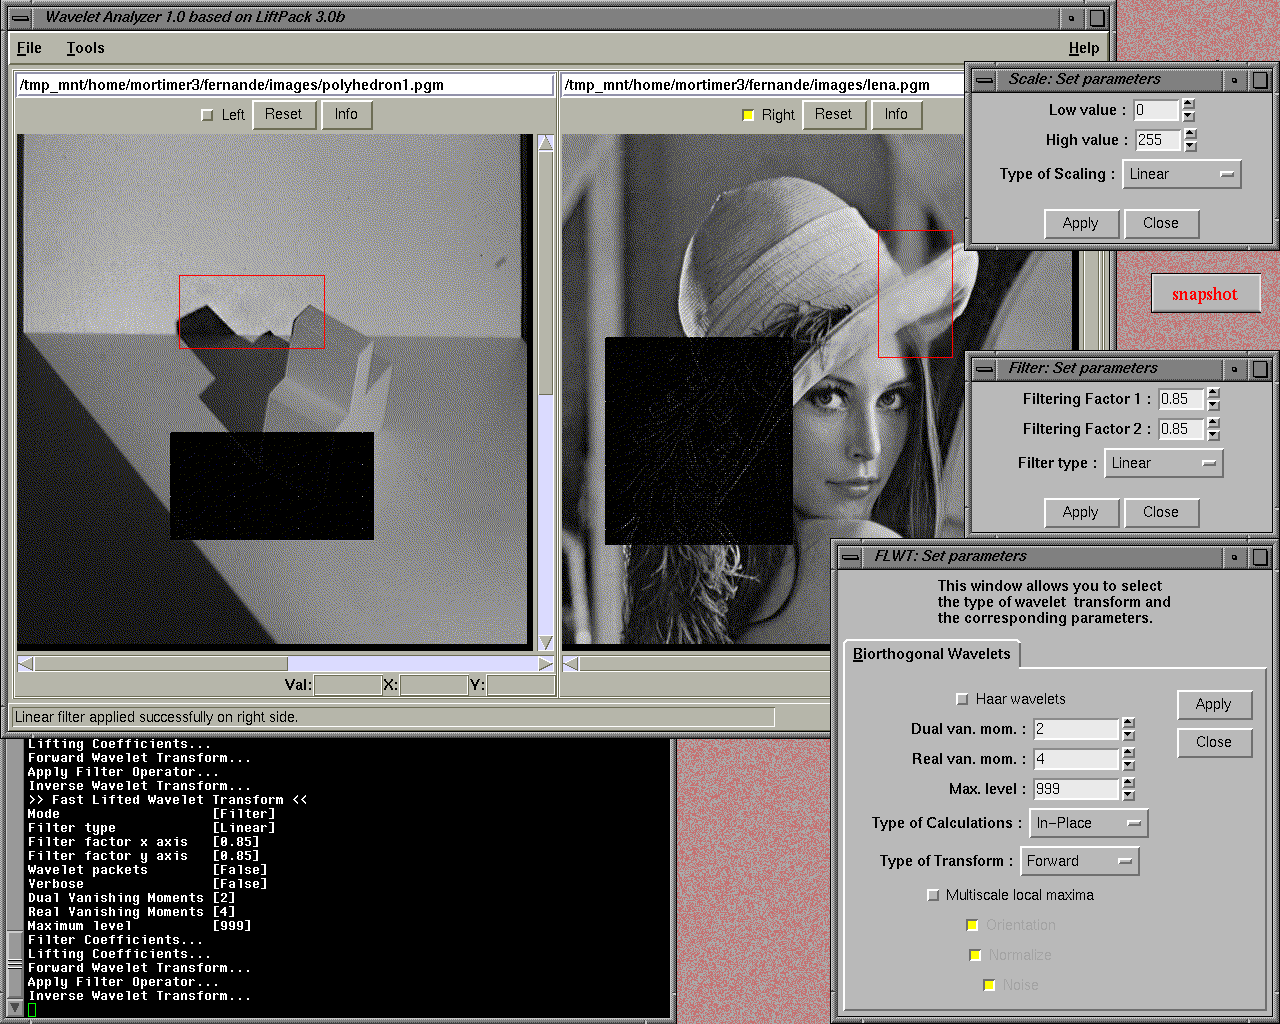The height and width of the screenshot is (1024, 1280).
Task: Click the status message about Linear filter
Action: pyautogui.click(x=156, y=717)
